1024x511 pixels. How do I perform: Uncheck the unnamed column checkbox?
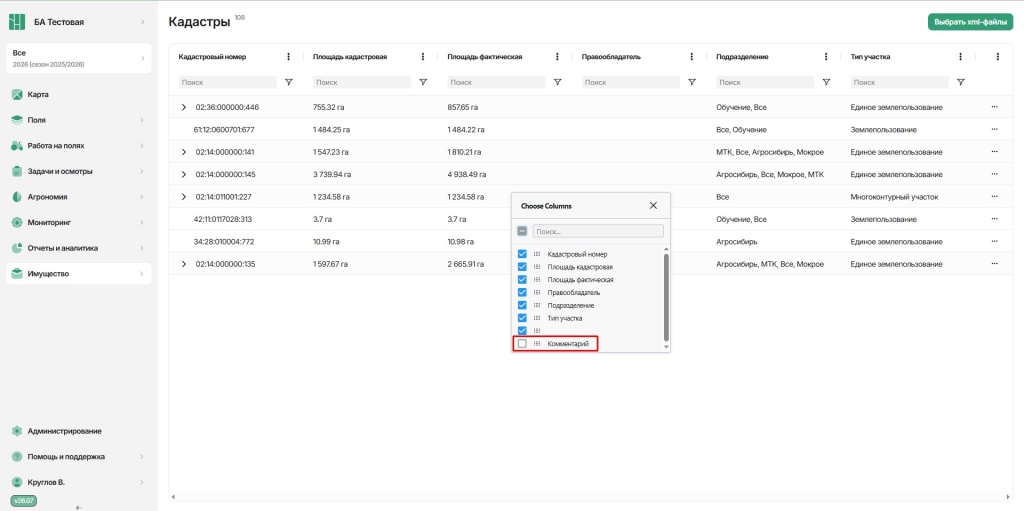coord(522,331)
